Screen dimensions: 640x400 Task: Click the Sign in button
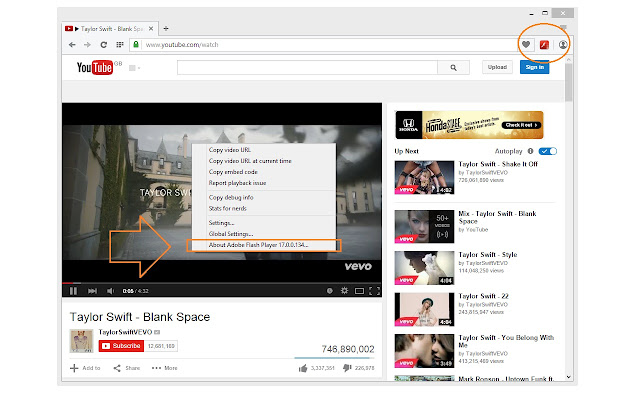[534, 67]
